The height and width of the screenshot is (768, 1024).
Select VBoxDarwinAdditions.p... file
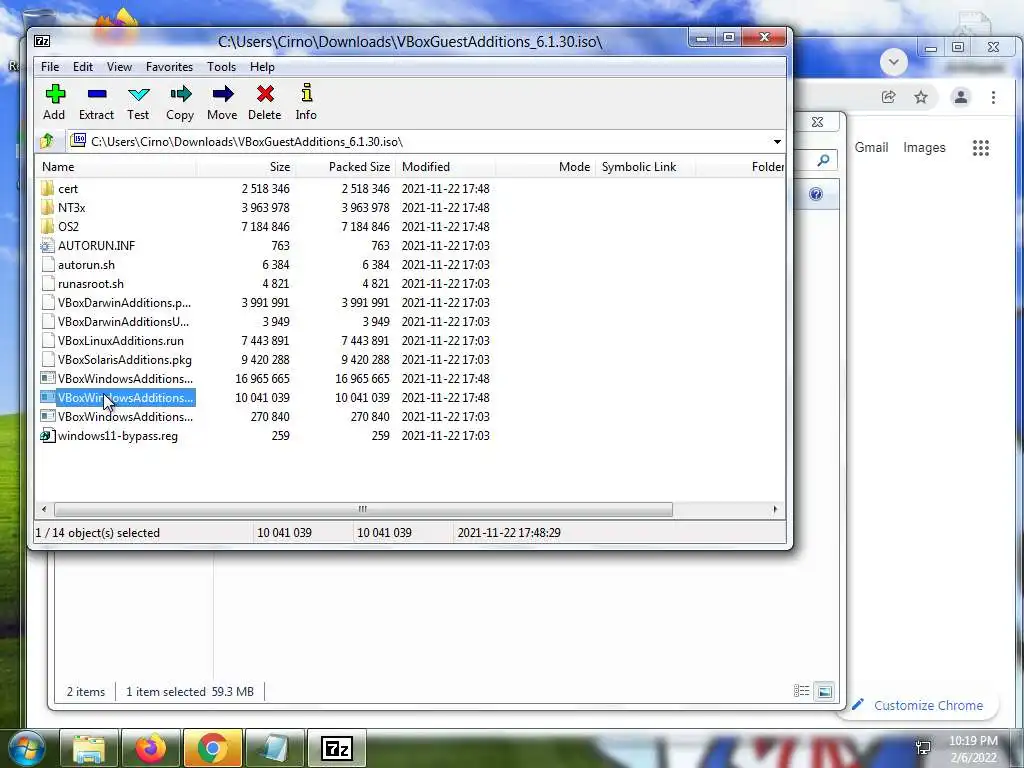coord(124,302)
